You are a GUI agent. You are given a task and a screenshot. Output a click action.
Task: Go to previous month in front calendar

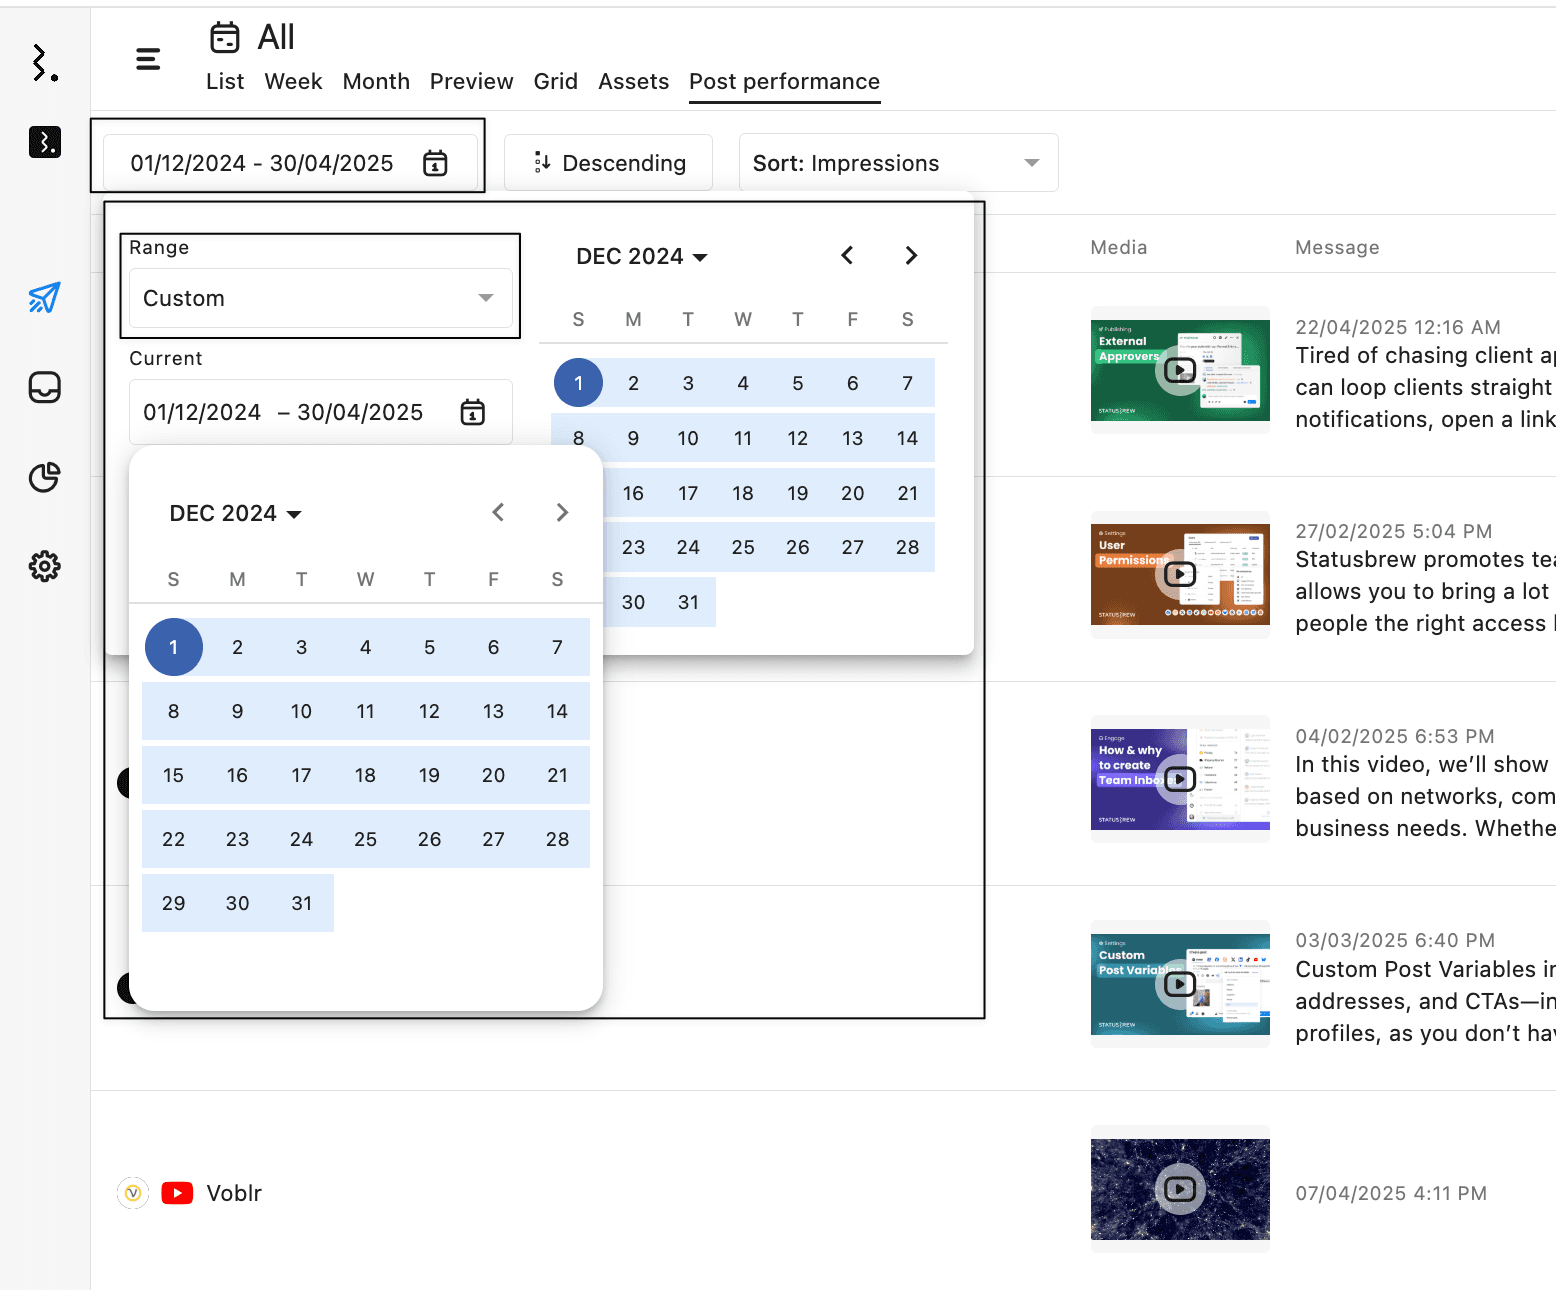[498, 513]
